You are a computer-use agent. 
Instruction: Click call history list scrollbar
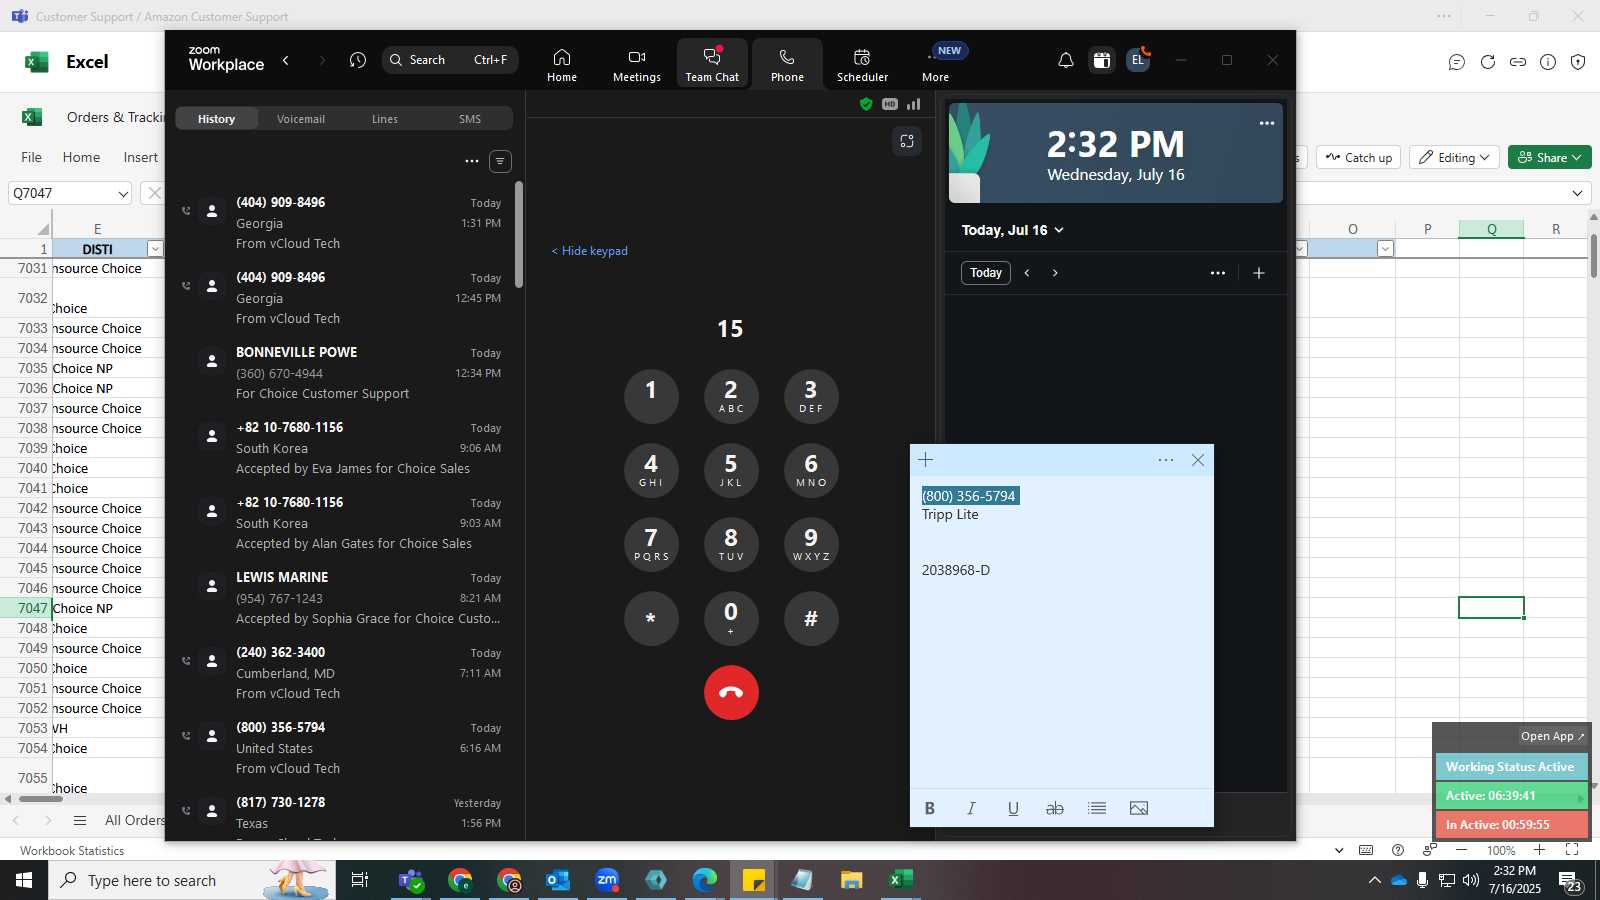point(518,235)
